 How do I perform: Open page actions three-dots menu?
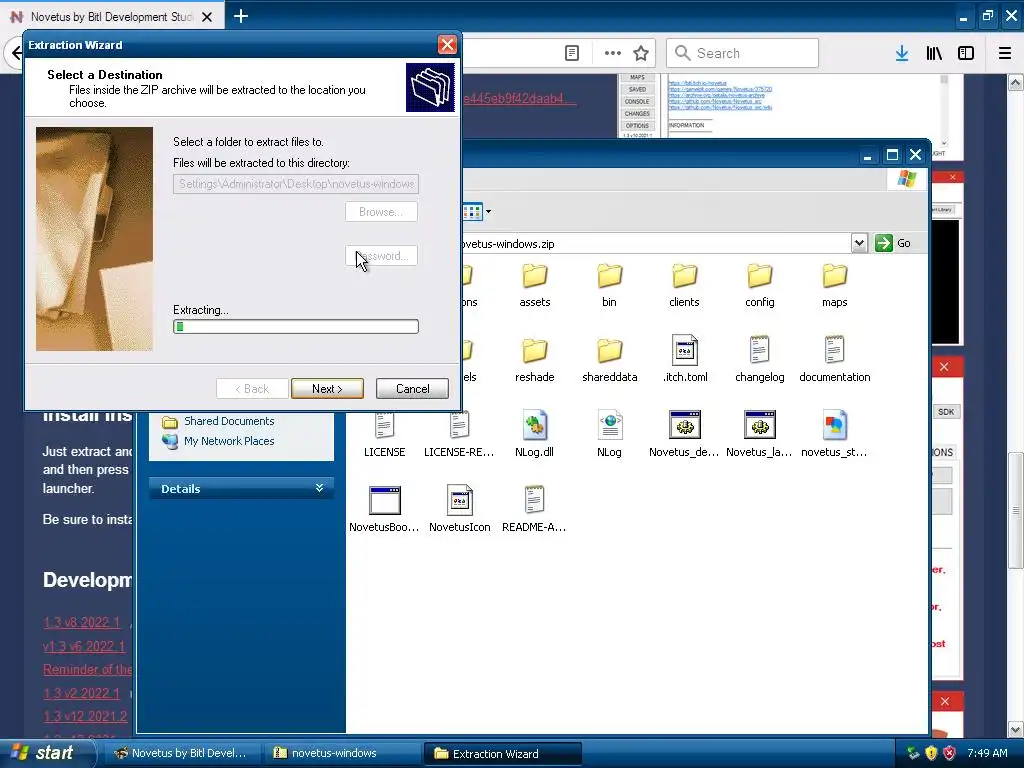pos(613,53)
